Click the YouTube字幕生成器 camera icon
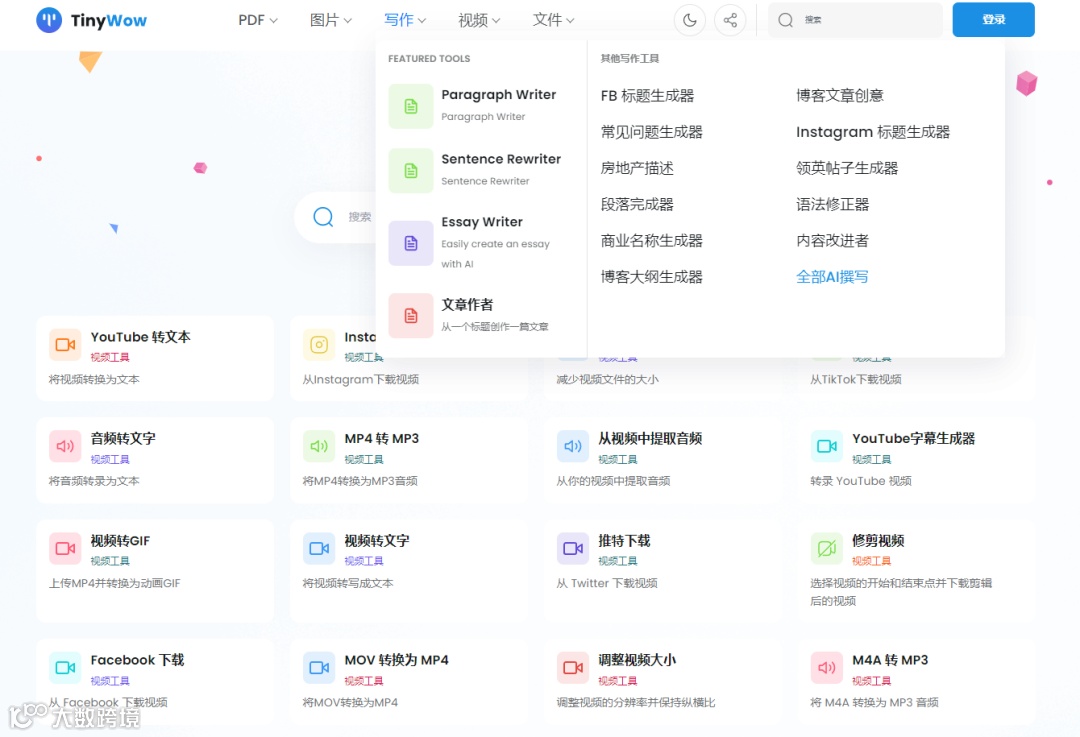 coord(827,446)
